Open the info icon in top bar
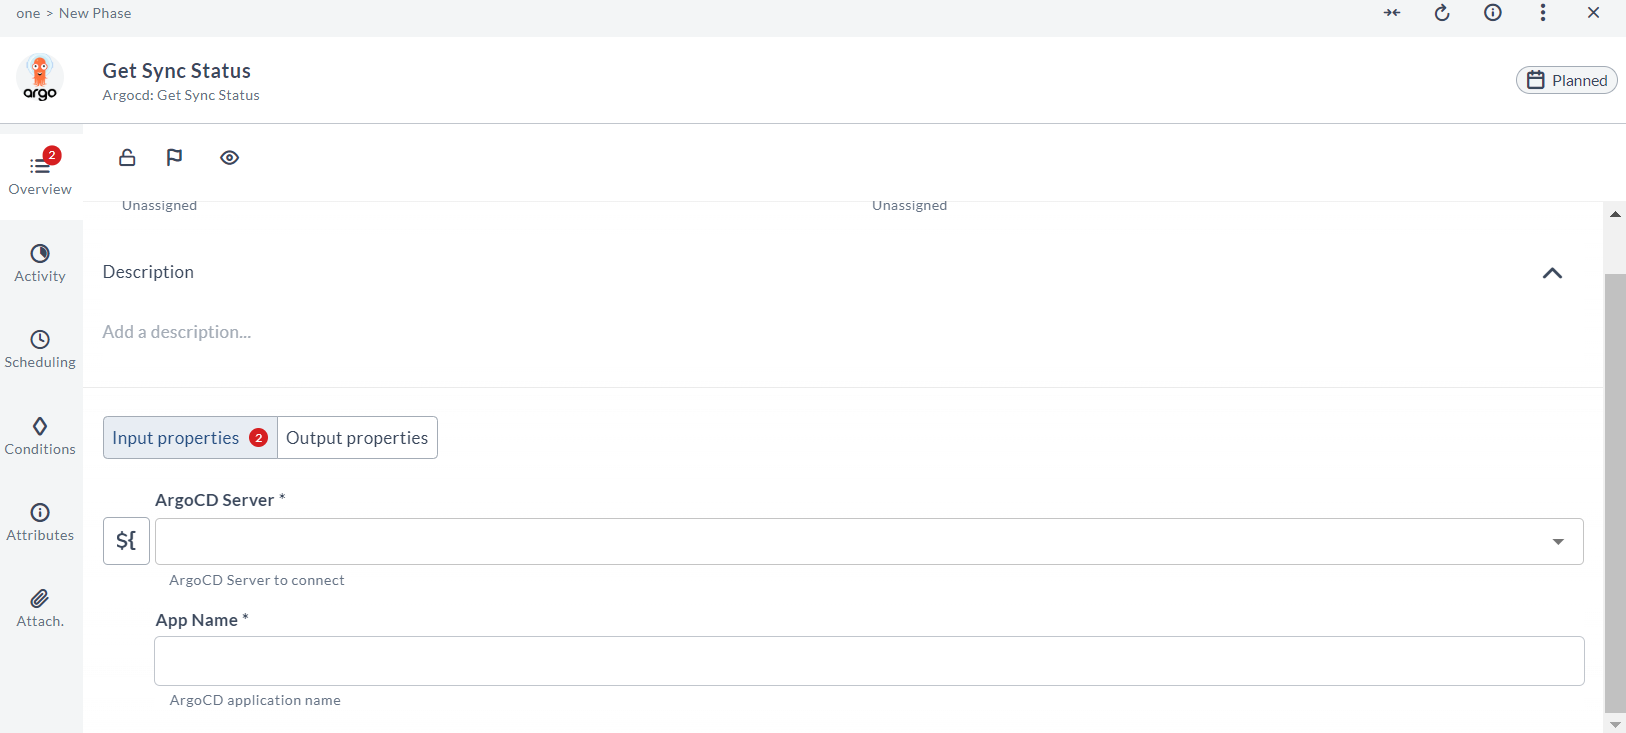This screenshot has height=733, width=1626. click(x=1493, y=13)
